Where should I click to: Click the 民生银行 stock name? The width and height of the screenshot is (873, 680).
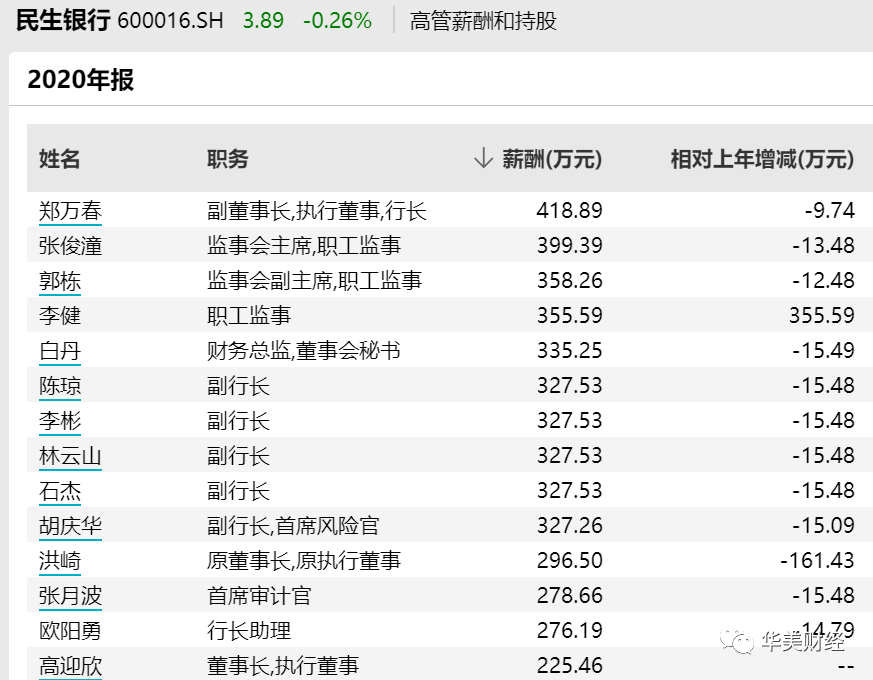63,21
